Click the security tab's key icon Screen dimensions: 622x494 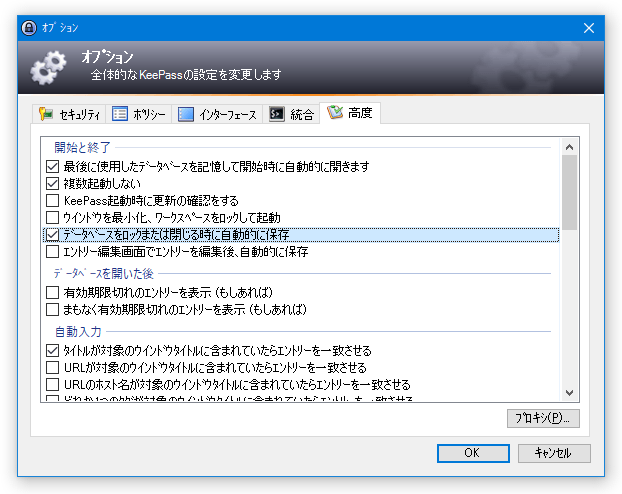point(46,114)
